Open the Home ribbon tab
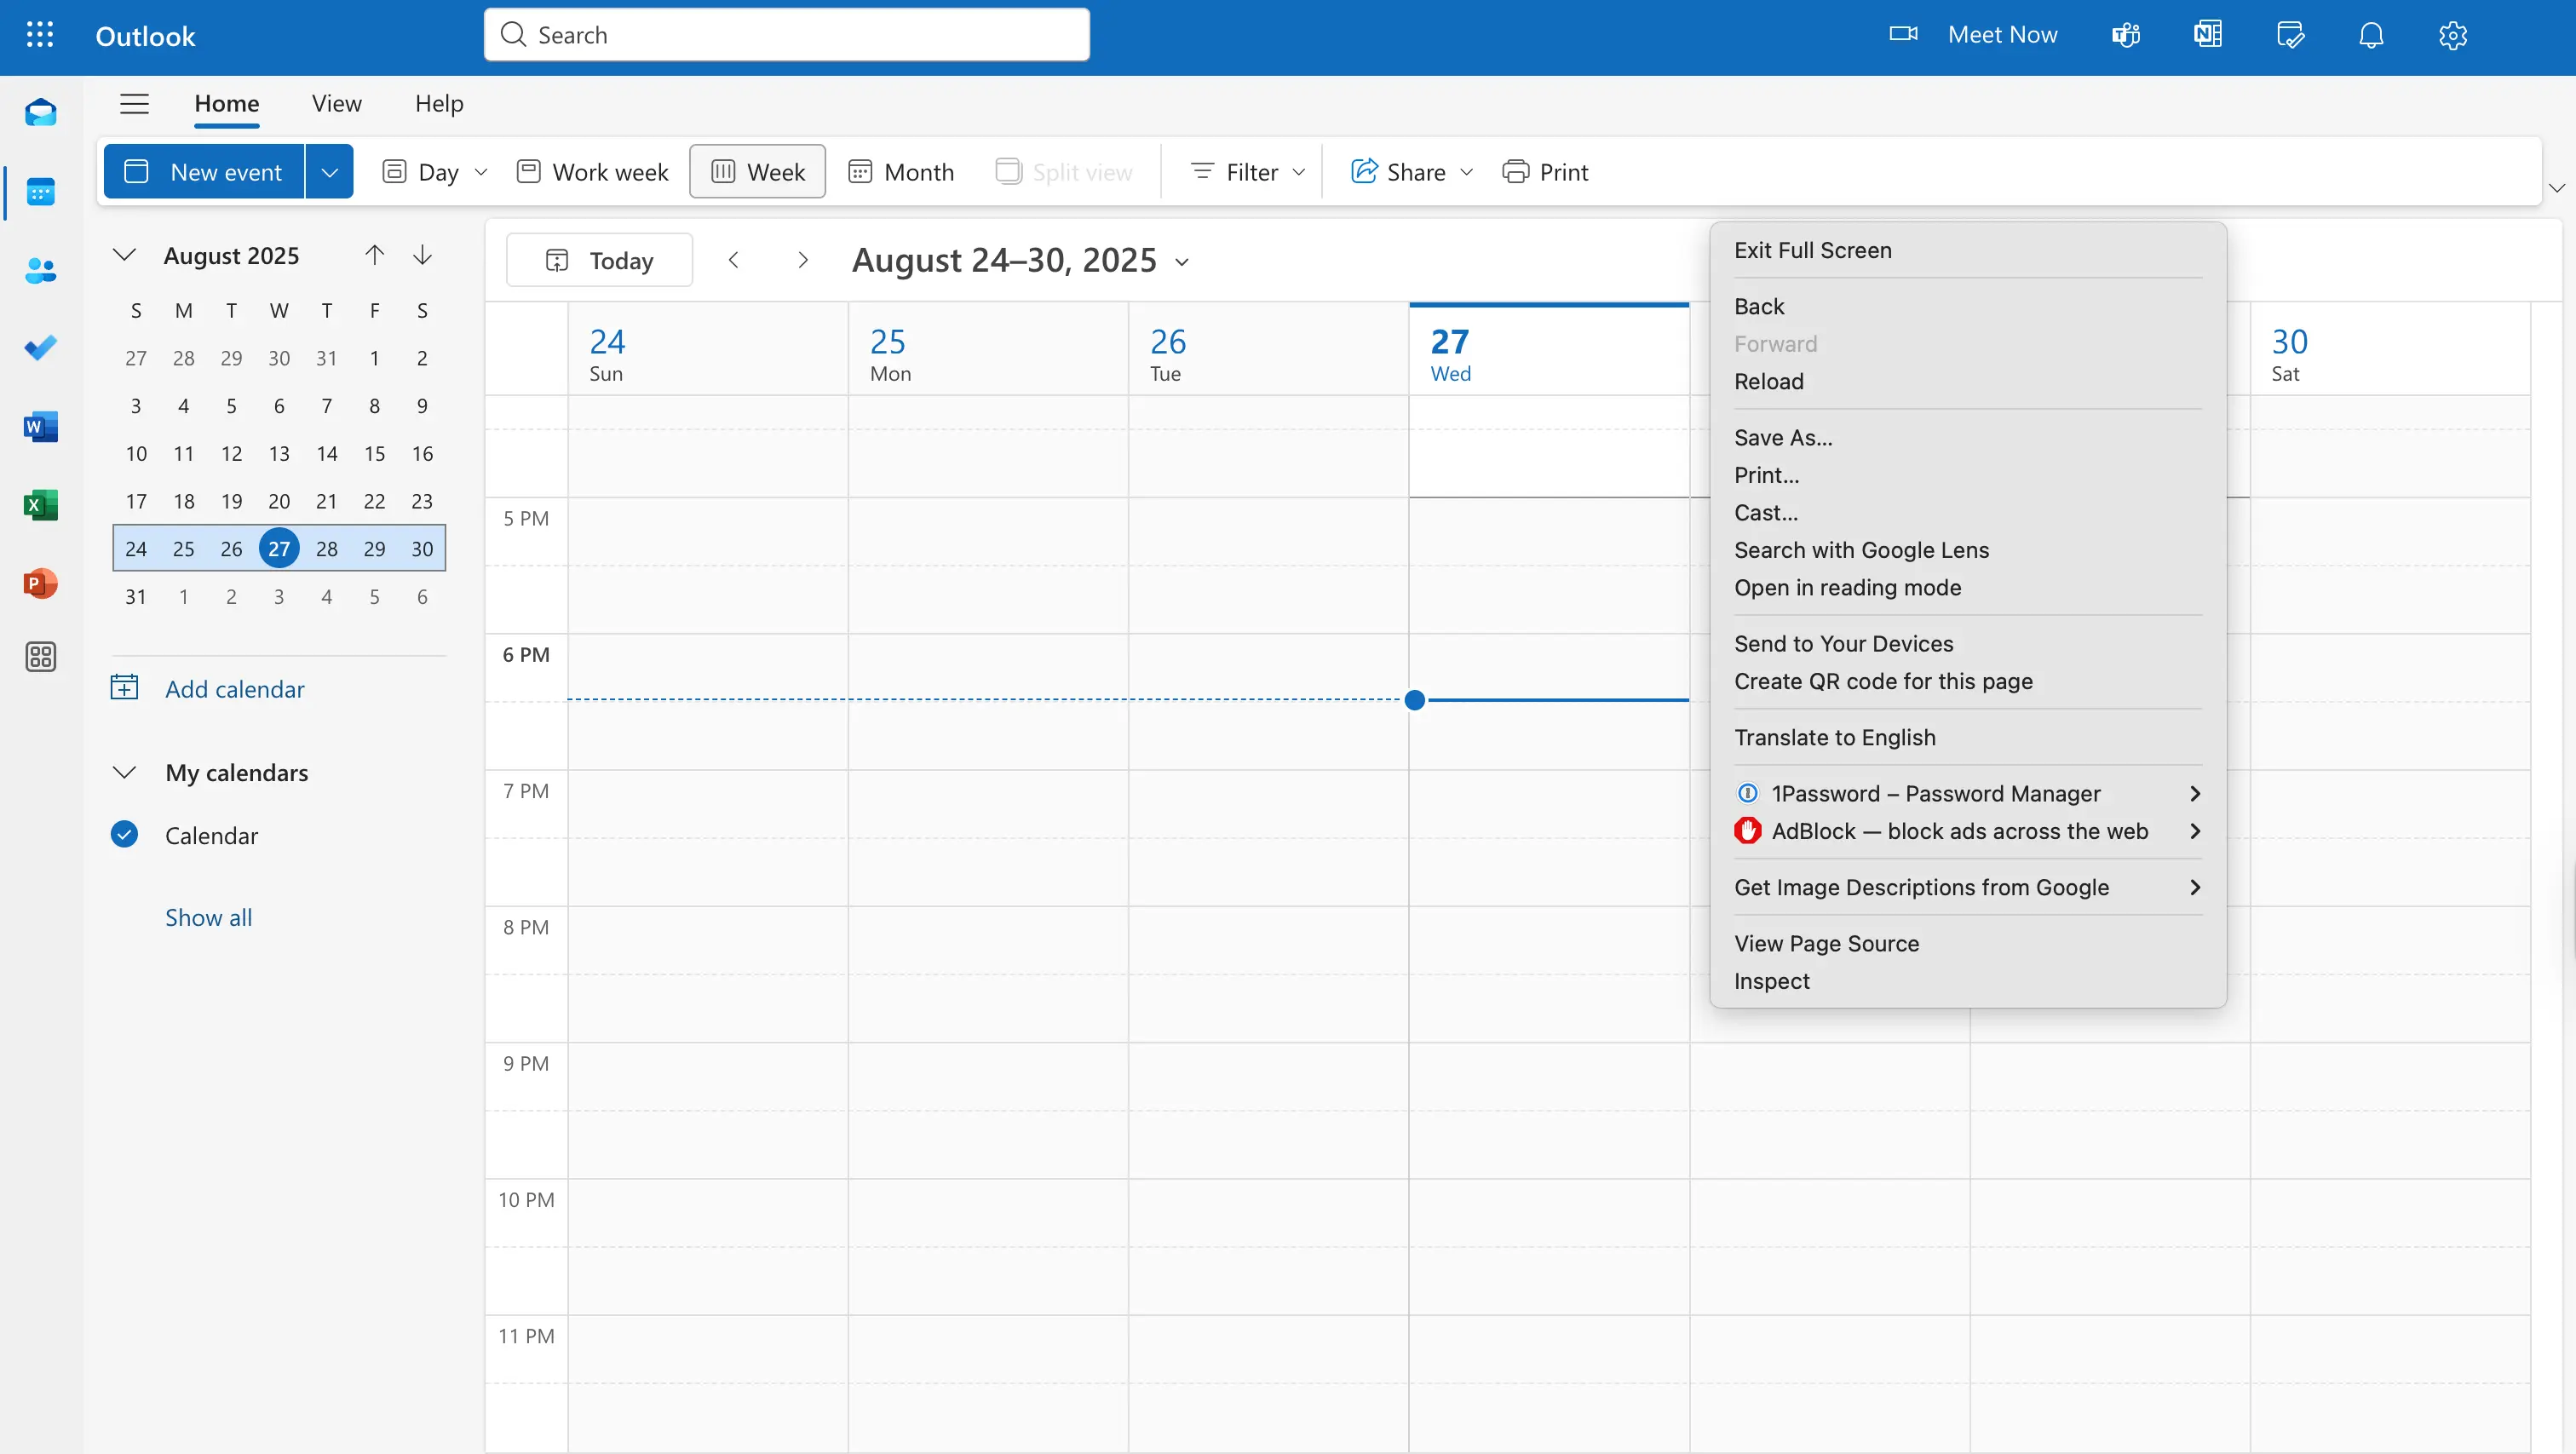The image size is (2576, 1454). [226, 103]
